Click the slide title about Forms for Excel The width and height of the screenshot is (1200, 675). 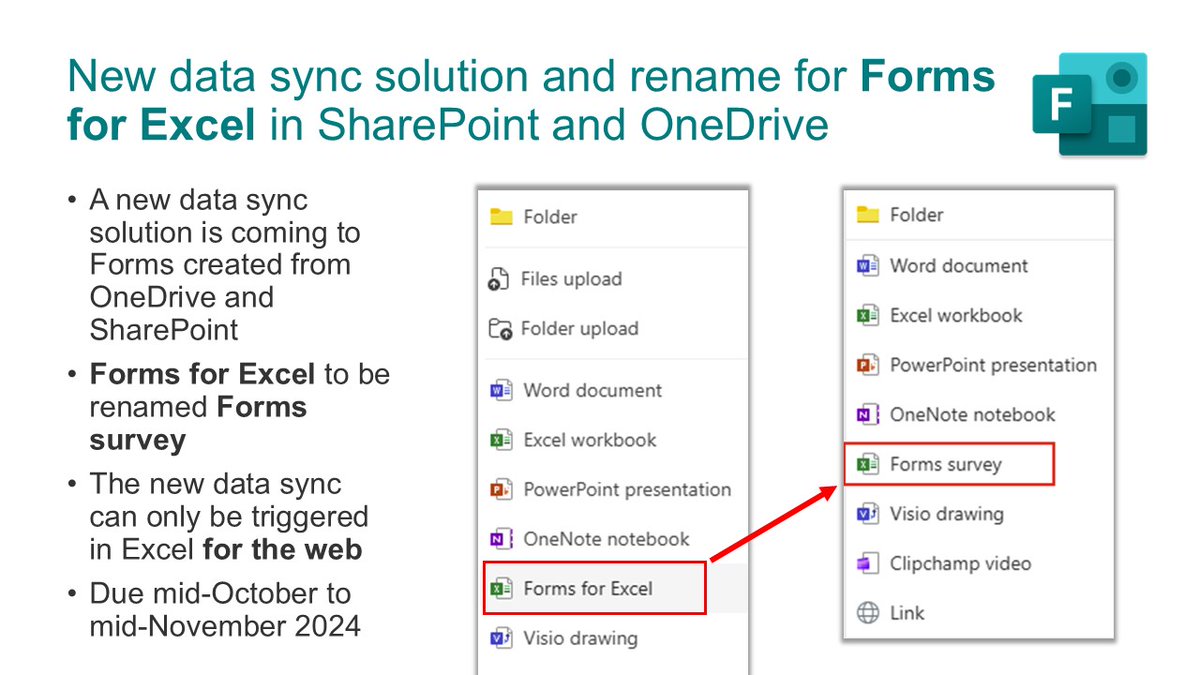[532, 100]
